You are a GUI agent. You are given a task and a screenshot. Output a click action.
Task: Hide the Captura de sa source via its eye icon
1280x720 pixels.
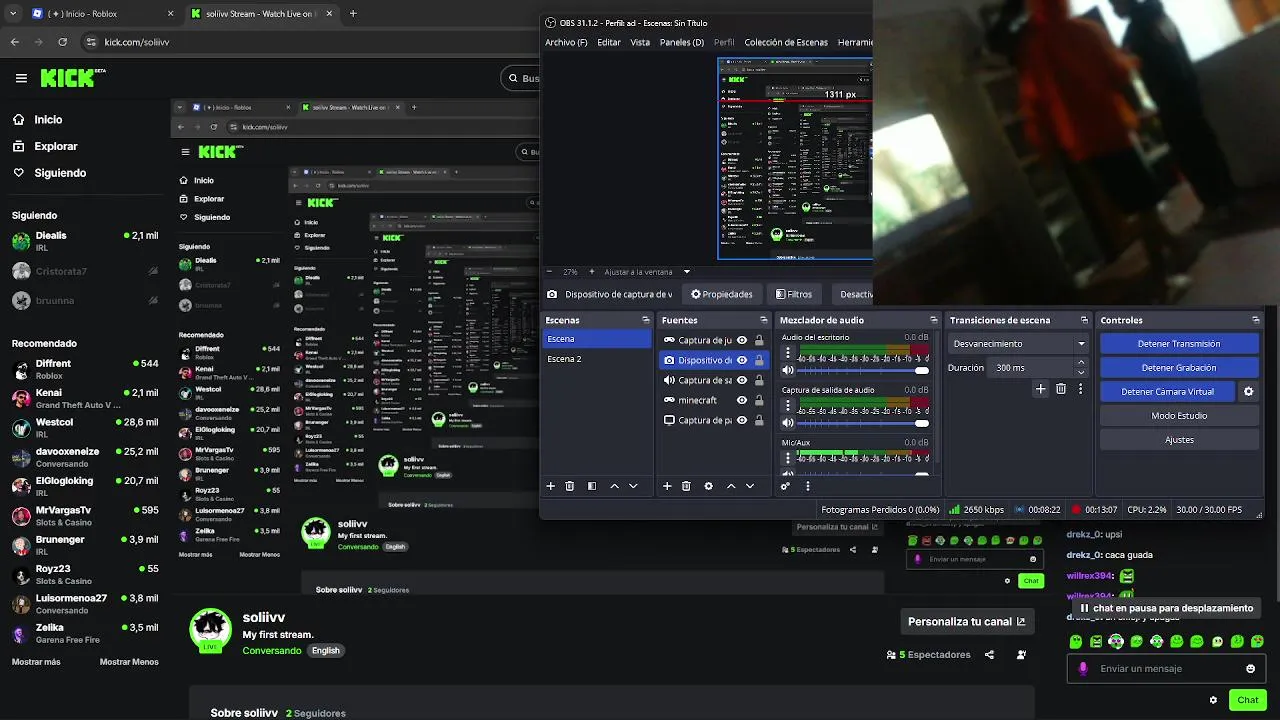(742, 380)
